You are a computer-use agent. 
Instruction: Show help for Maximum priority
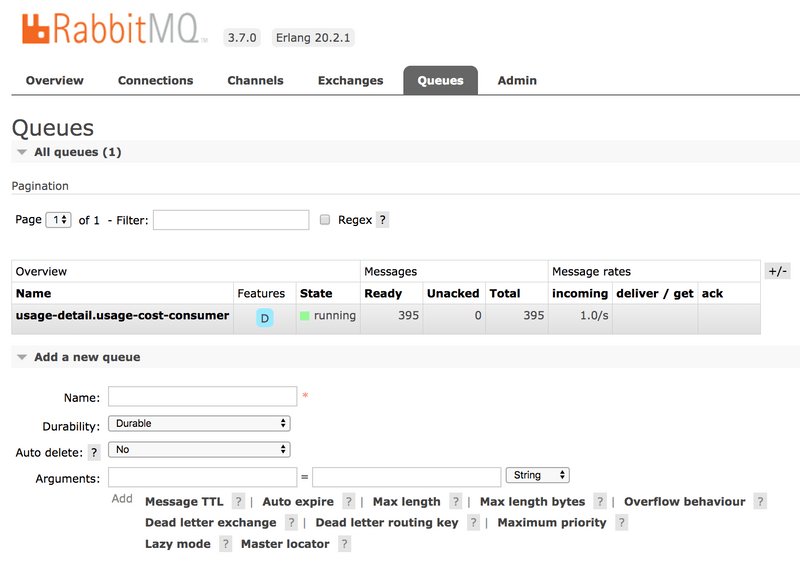[x=621, y=523]
